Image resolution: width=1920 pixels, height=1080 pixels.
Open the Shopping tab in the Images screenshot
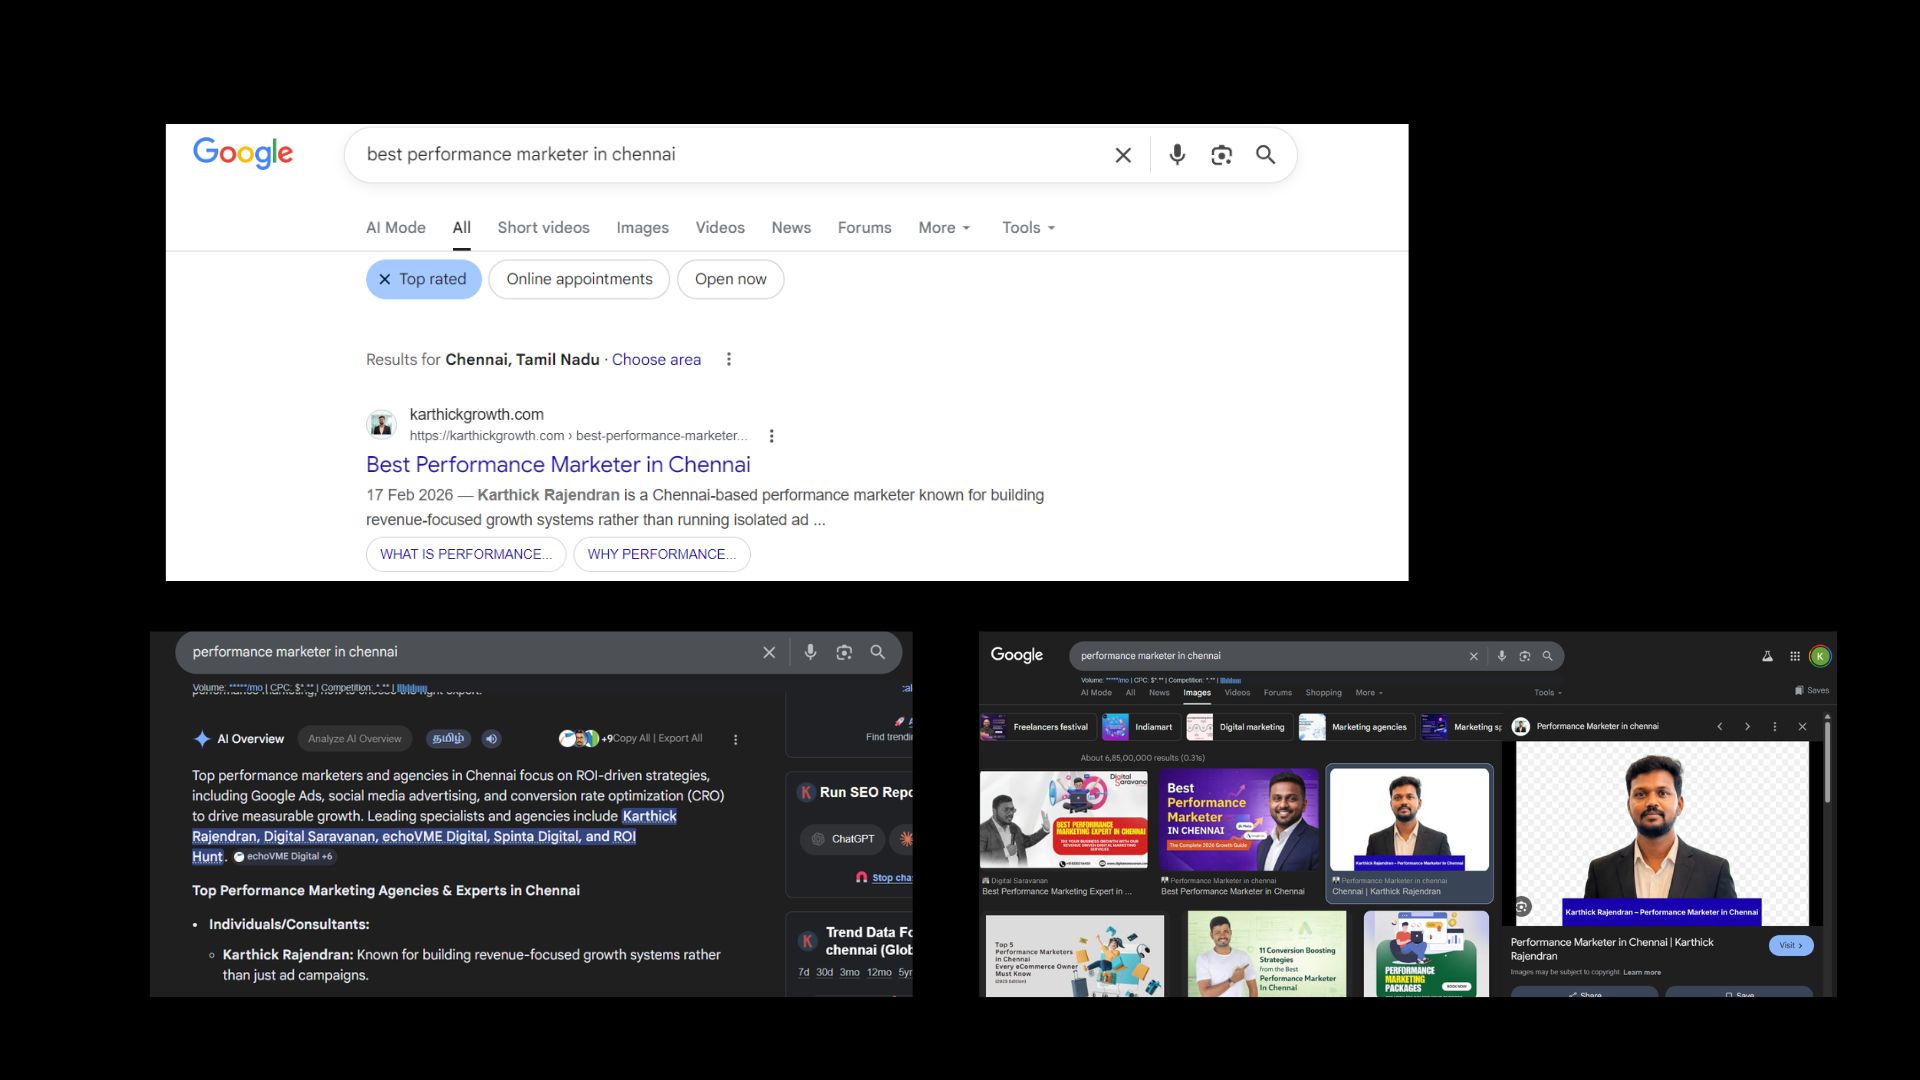1323,692
